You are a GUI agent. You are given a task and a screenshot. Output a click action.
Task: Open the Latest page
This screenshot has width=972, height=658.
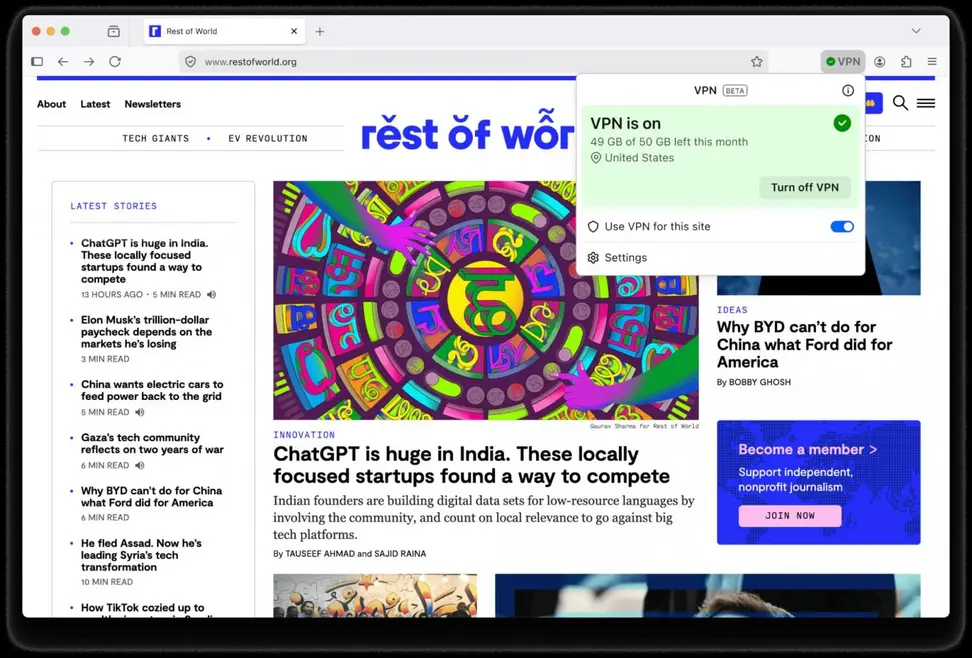(x=95, y=104)
